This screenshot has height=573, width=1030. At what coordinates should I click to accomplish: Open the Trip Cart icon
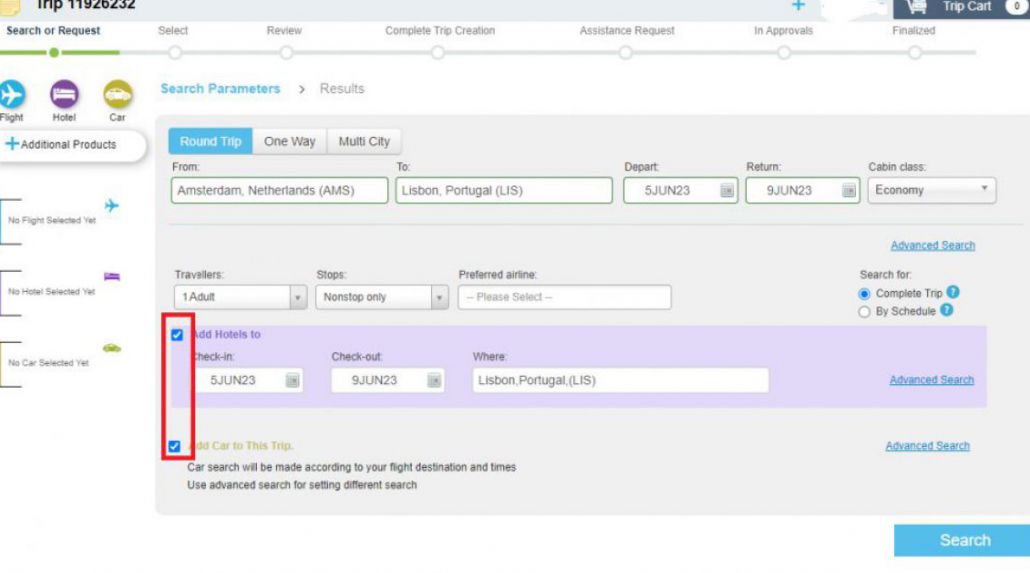(x=917, y=7)
